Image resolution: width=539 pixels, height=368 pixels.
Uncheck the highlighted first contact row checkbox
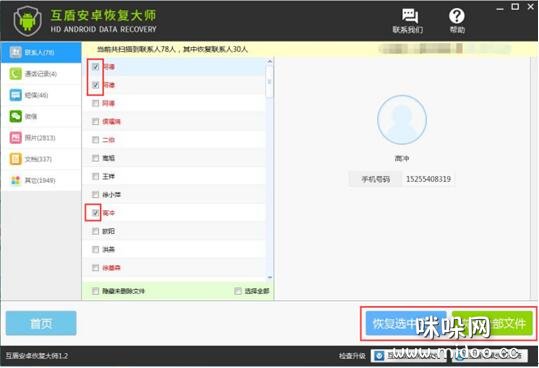pyautogui.click(x=96, y=67)
